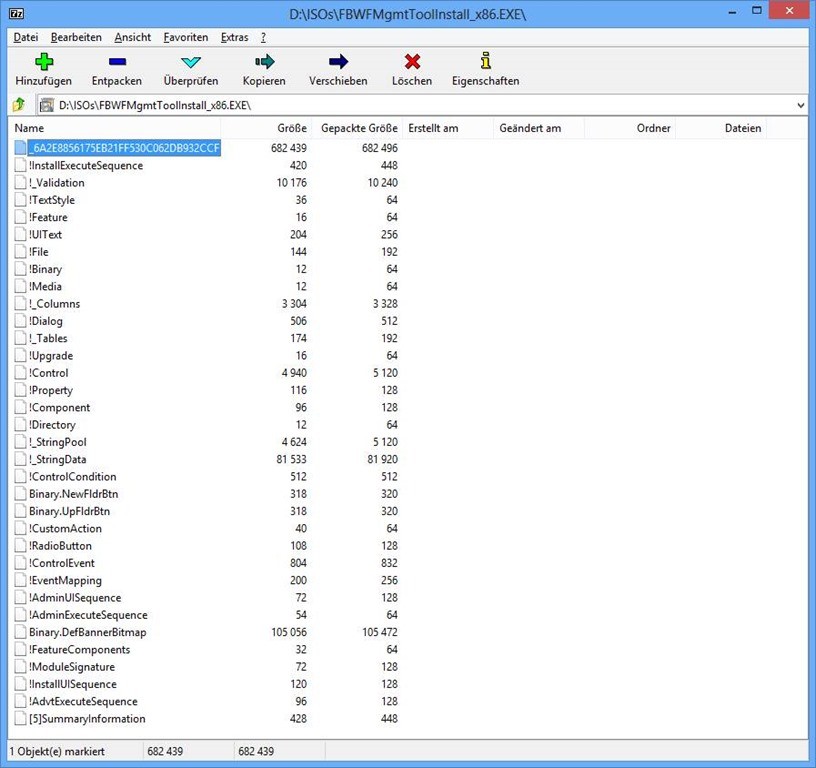816x768 pixels.
Task: Select the !ControlEvent entry
Action: click(x=62, y=563)
